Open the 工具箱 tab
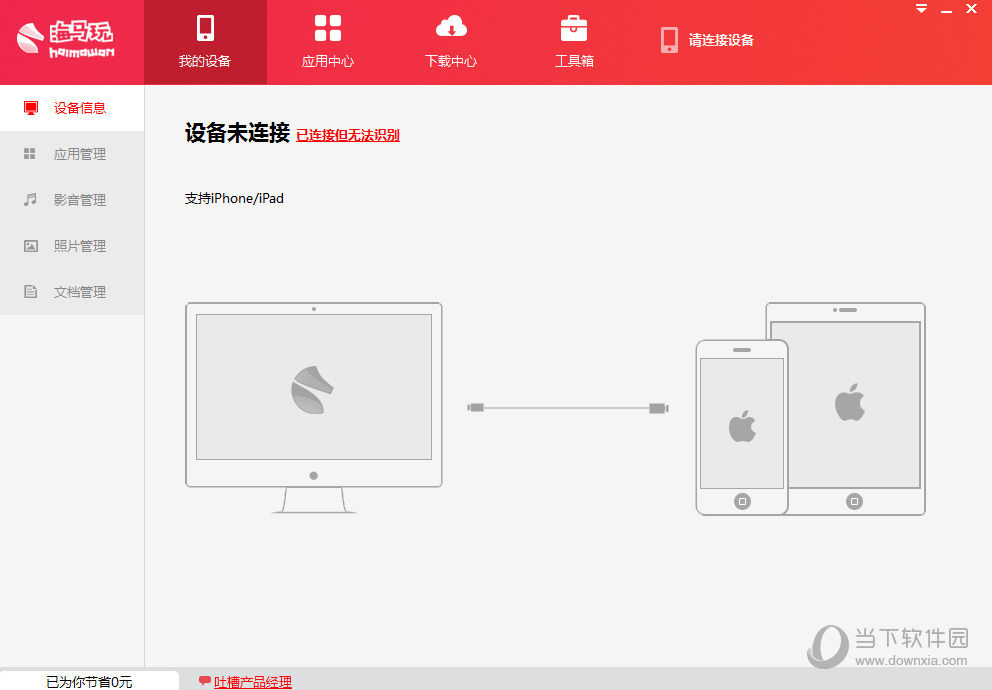Screen dimensions: 992x690 (x=573, y=42)
